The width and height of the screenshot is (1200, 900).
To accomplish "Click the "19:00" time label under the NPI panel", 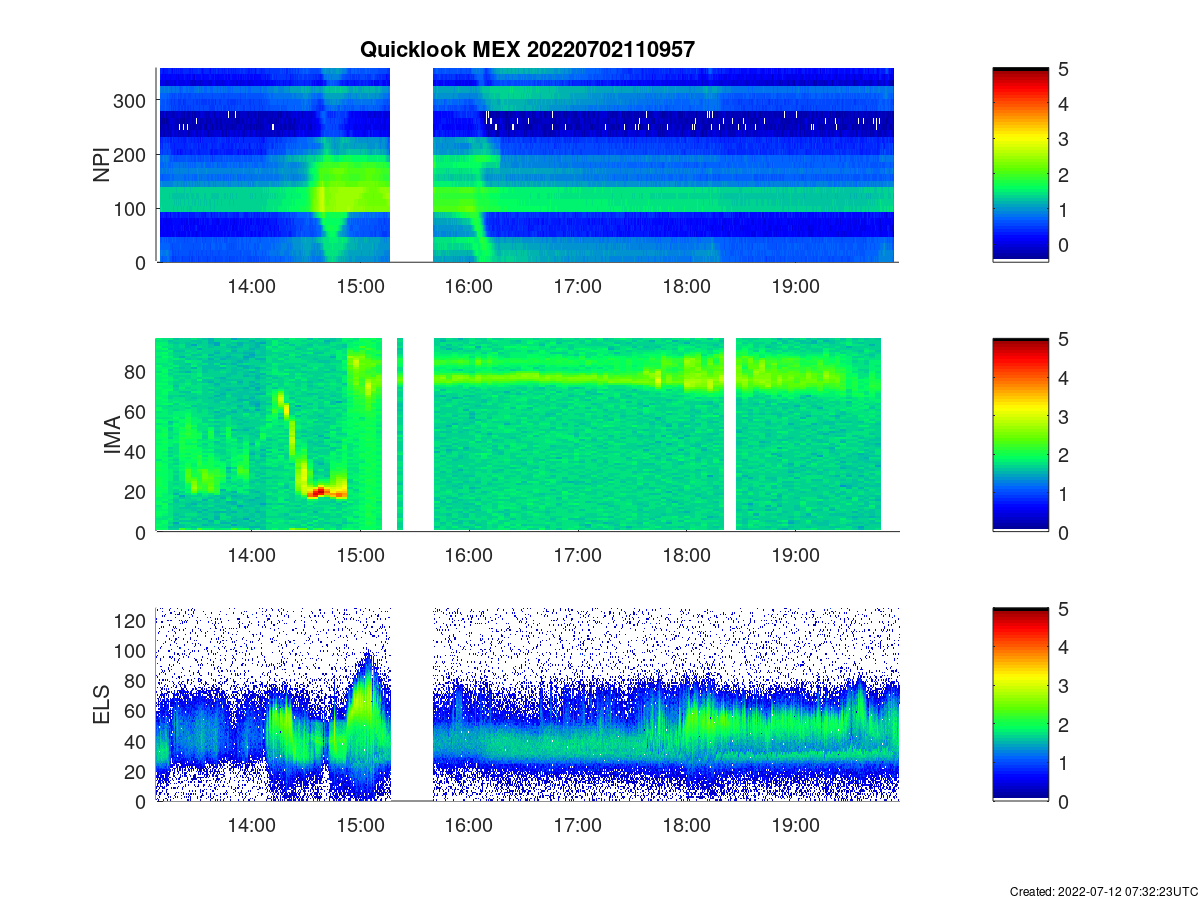I will [x=795, y=286].
